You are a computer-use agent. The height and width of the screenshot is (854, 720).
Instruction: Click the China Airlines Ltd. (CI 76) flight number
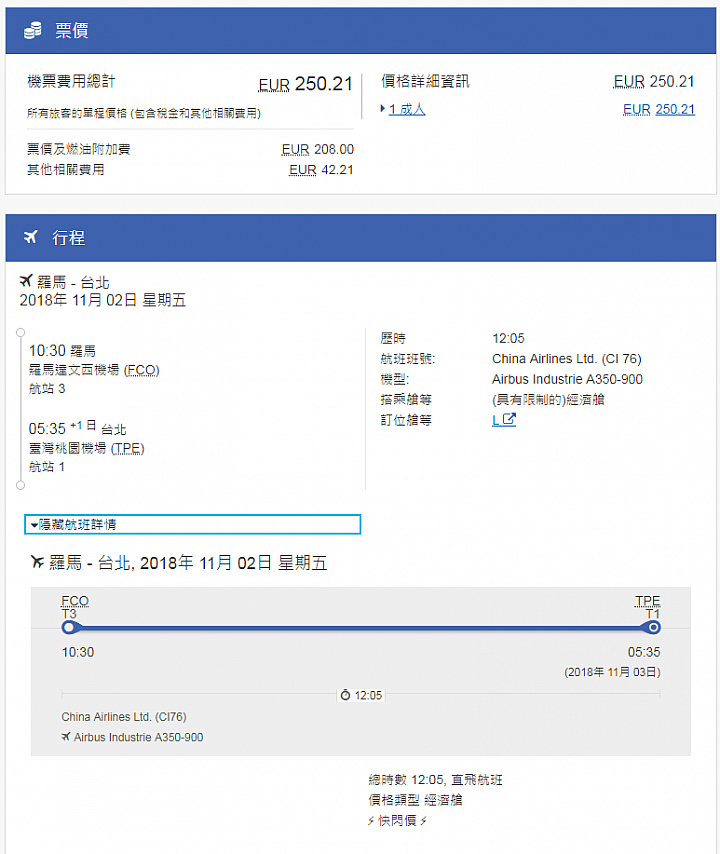[x=567, y=359]
